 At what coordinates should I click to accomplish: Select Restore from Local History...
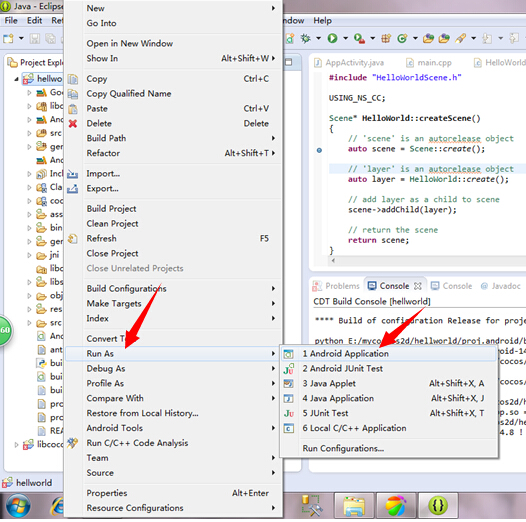click(x=172, y=414)
